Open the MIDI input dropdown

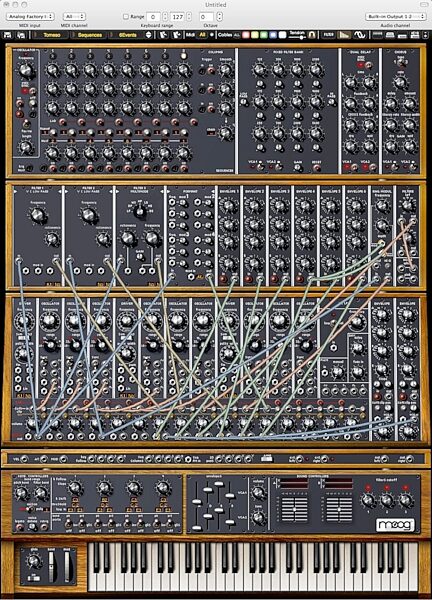pos(30,17)
